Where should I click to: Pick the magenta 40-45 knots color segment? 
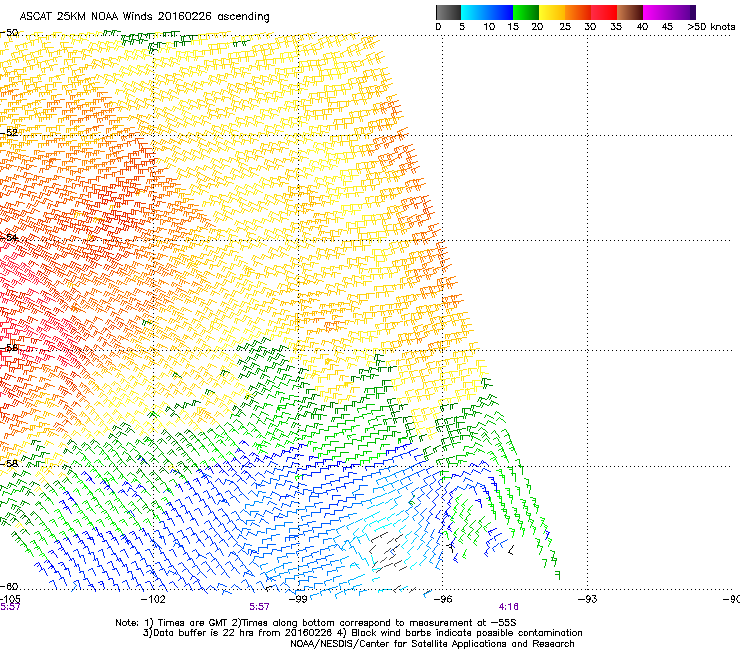(x=656, y=12)
